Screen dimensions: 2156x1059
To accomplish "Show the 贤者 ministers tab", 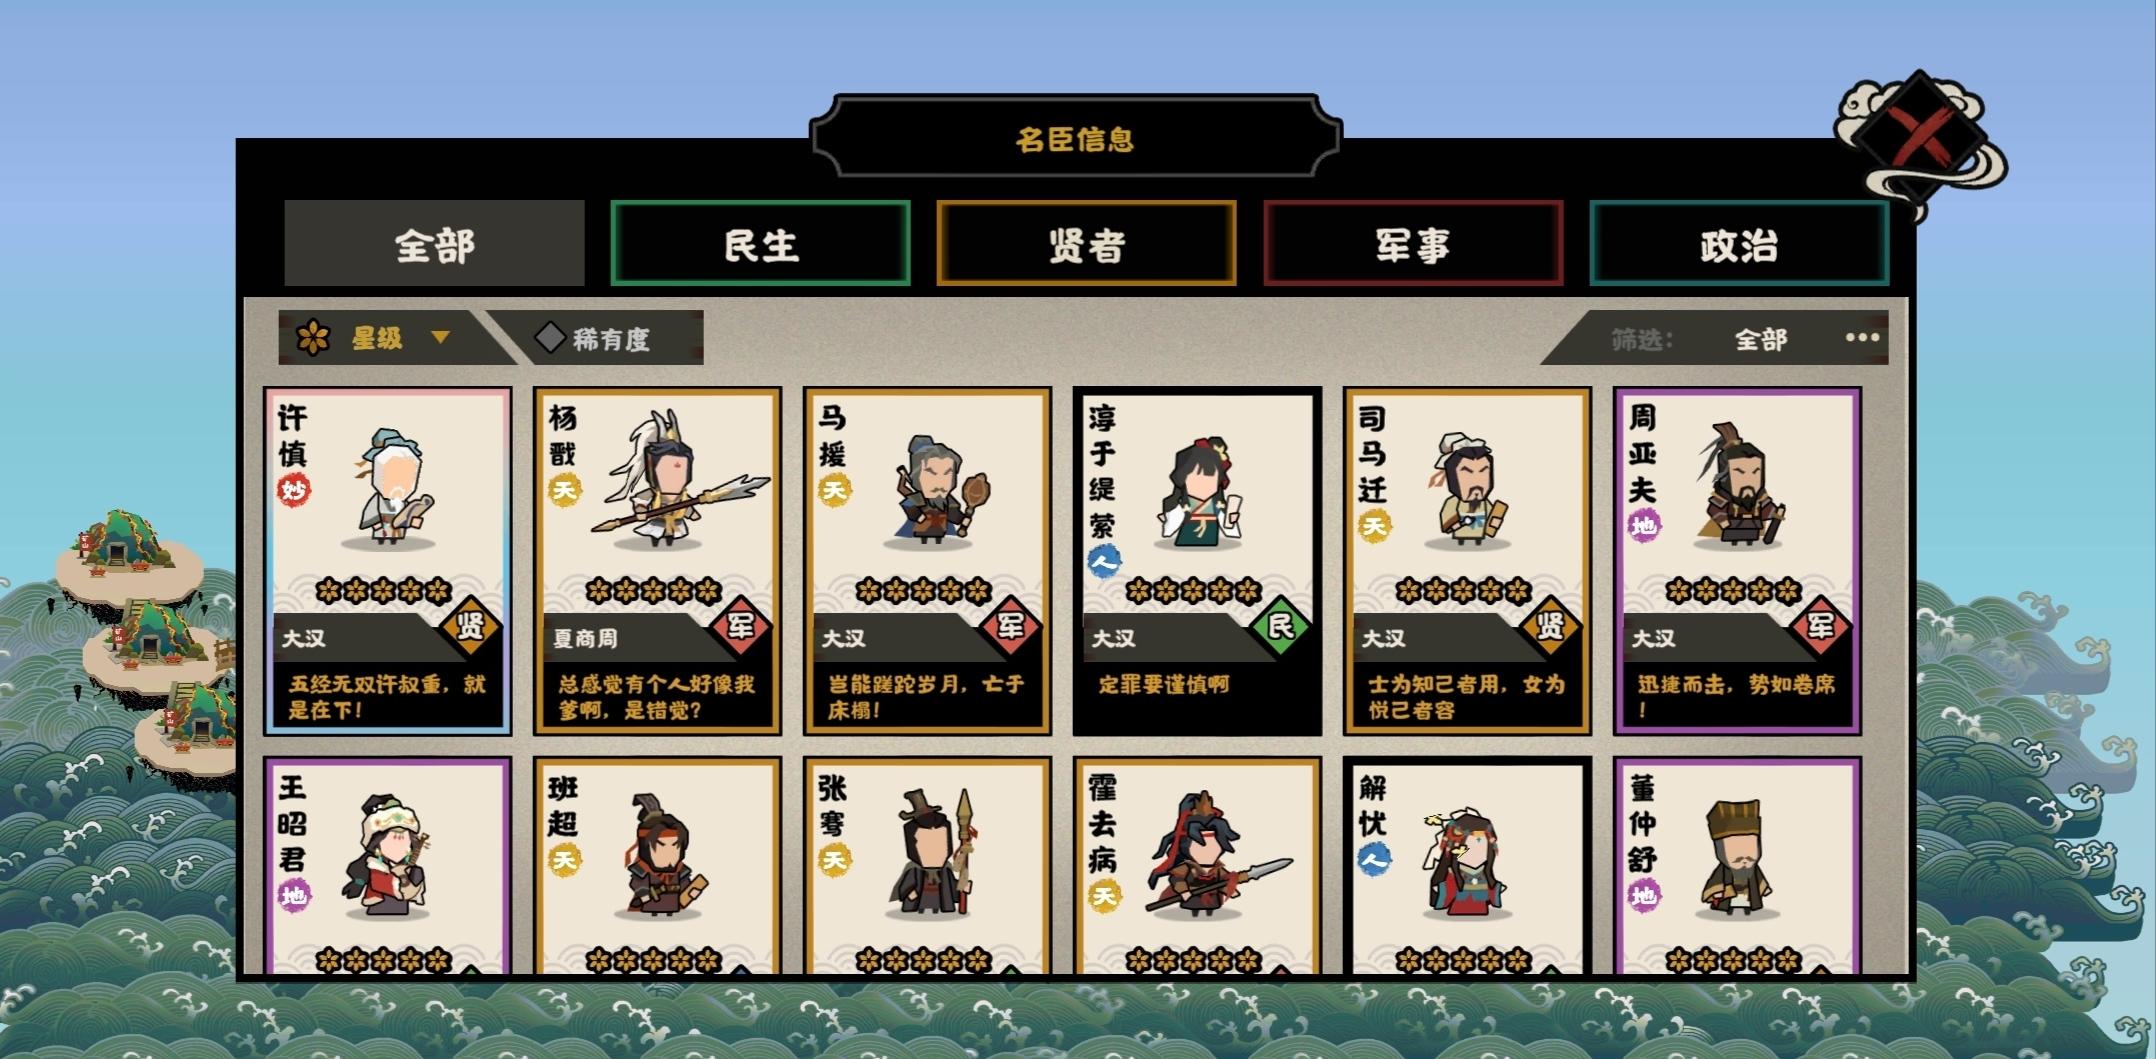I will (x=1087, y=244).
